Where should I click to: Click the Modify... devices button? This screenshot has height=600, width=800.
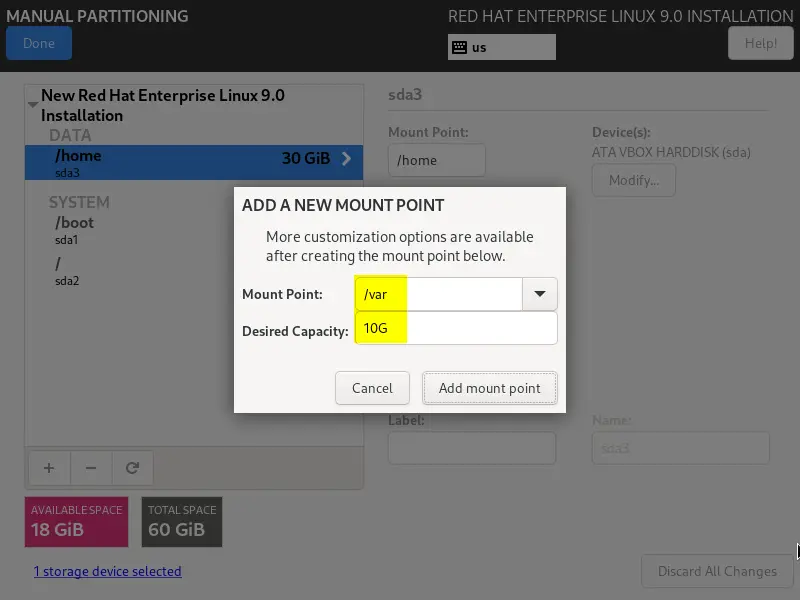click(634, 180)
